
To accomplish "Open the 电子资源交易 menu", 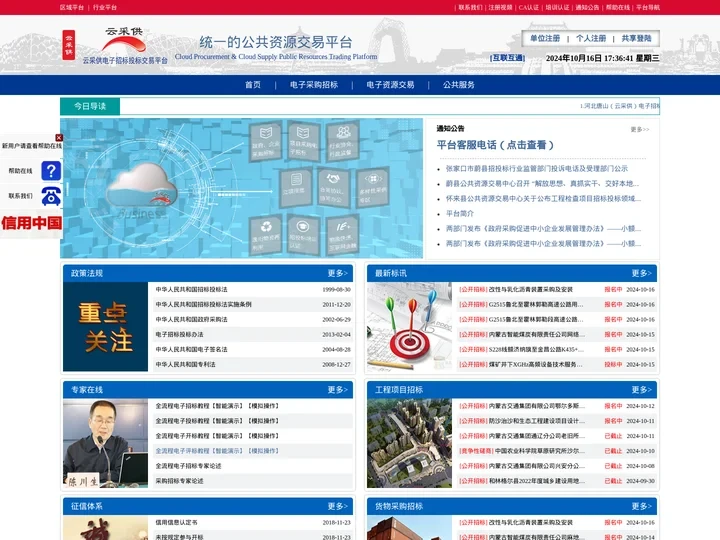I will [390, 85].
